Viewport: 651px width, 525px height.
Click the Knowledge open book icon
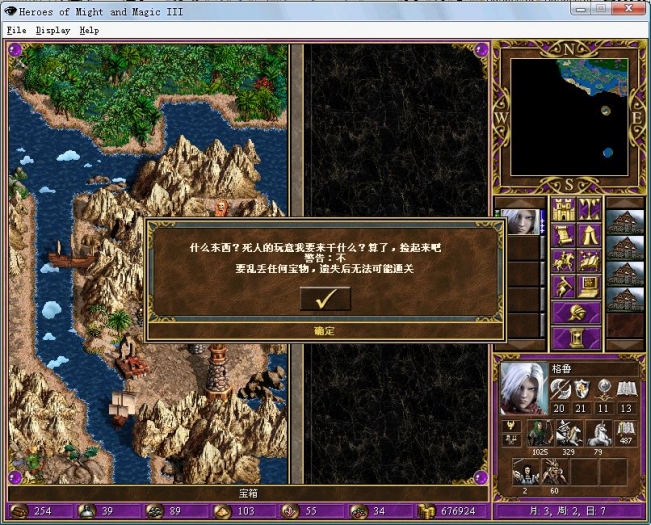tap(626, 389)
